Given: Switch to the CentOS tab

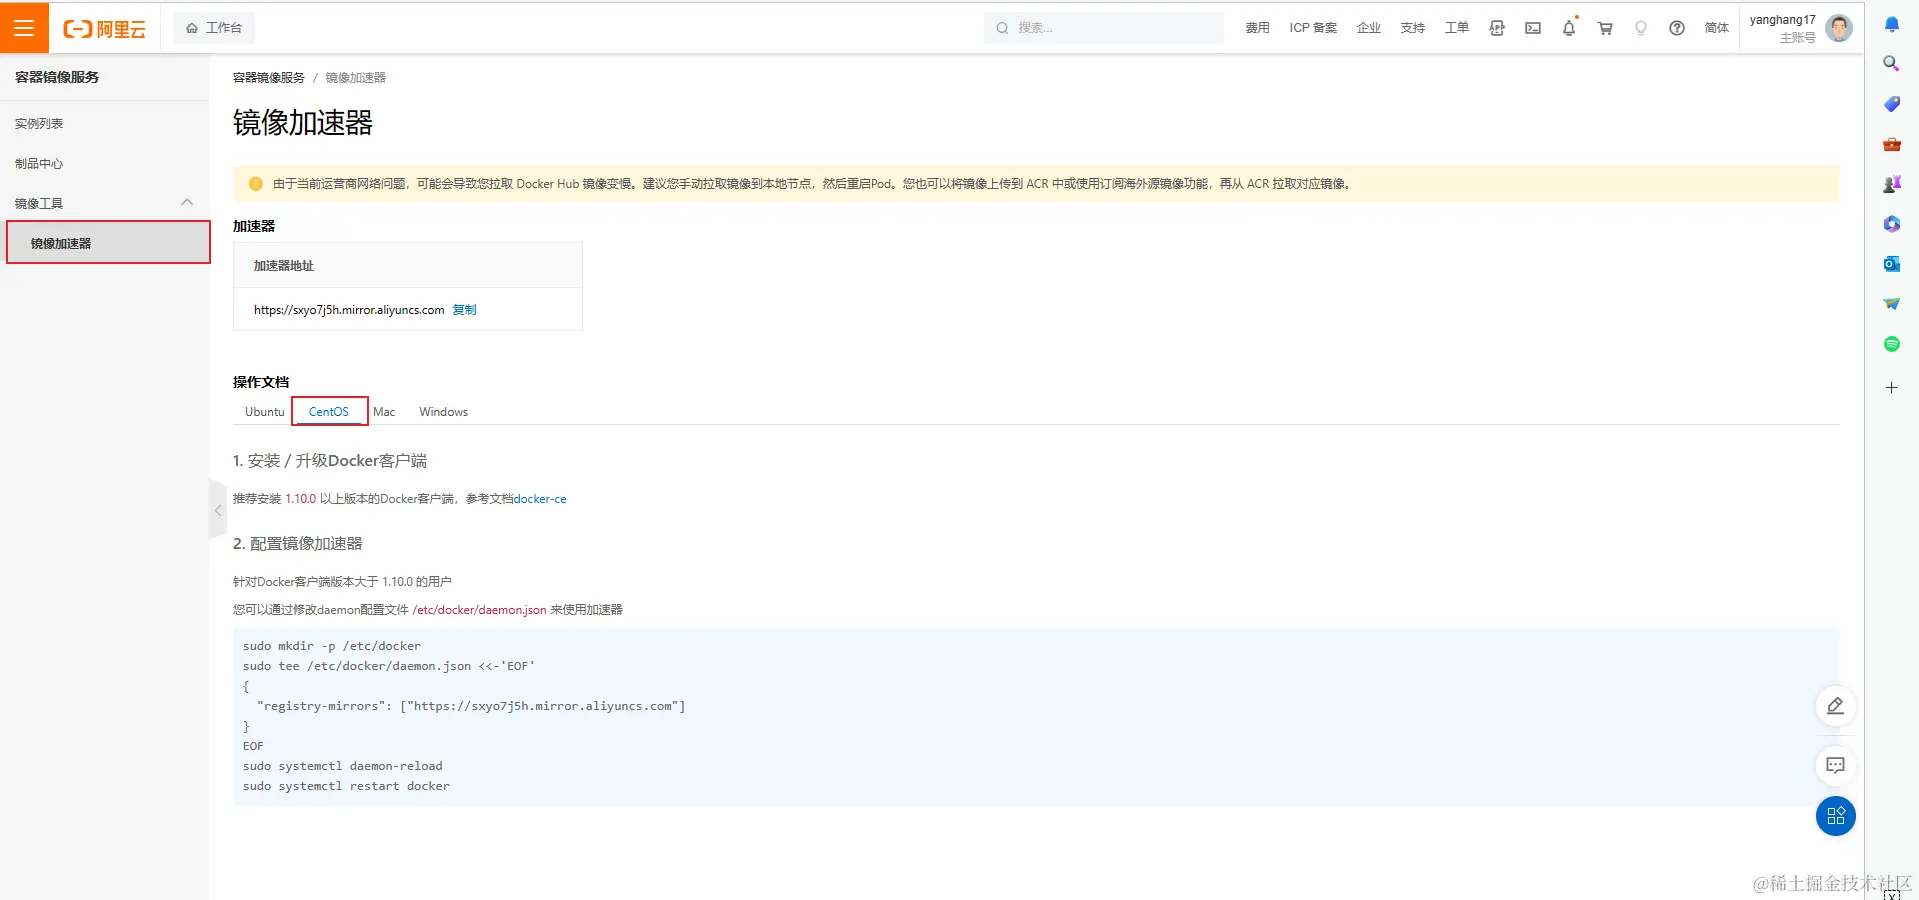Looking at the screenshot, I should click(329, 412).
